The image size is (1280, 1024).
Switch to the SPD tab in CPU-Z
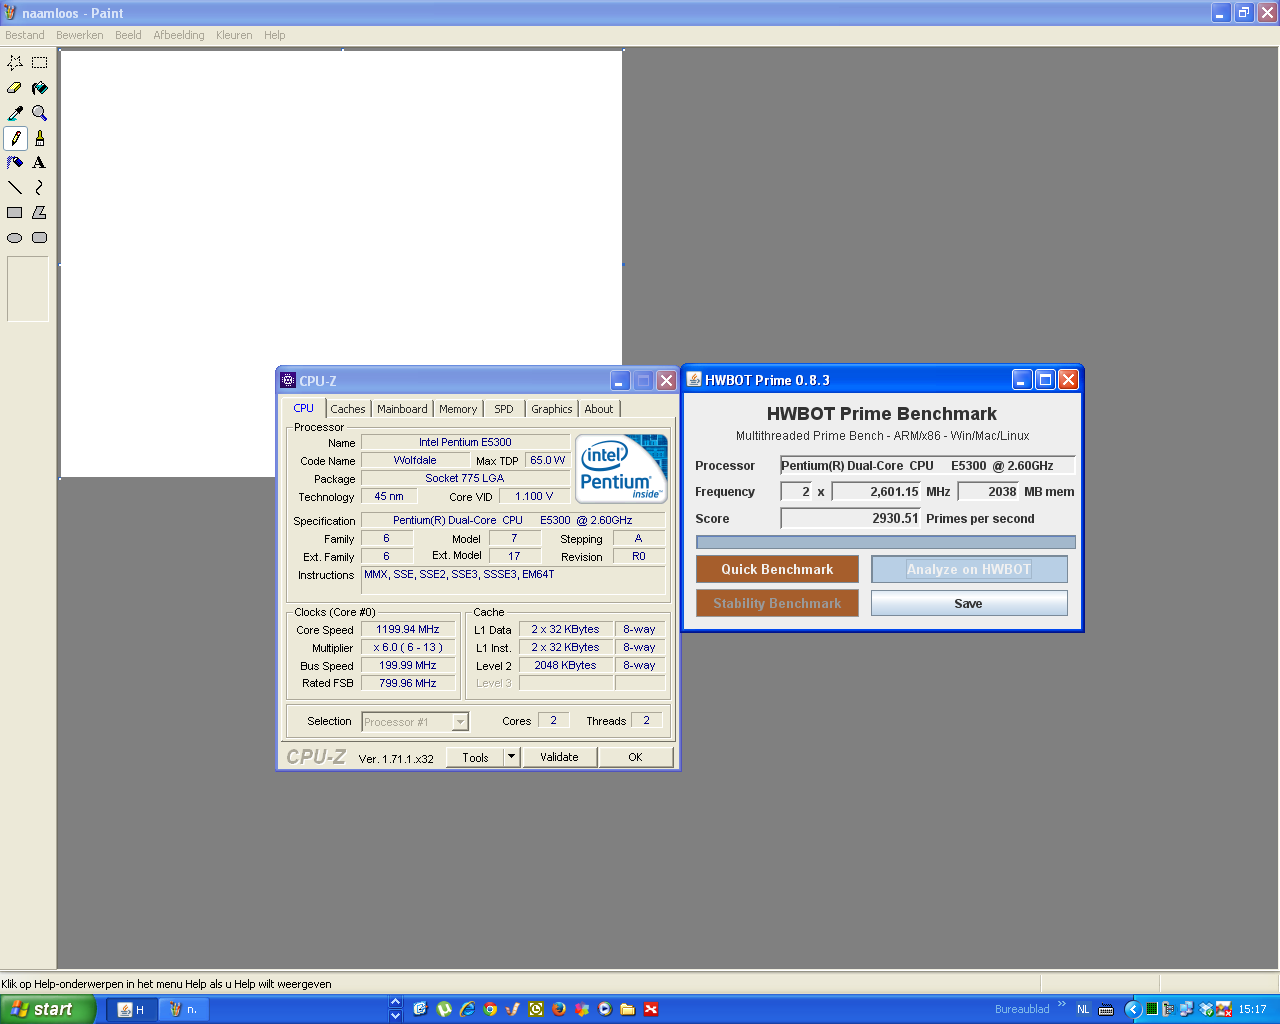click(504, 409)
